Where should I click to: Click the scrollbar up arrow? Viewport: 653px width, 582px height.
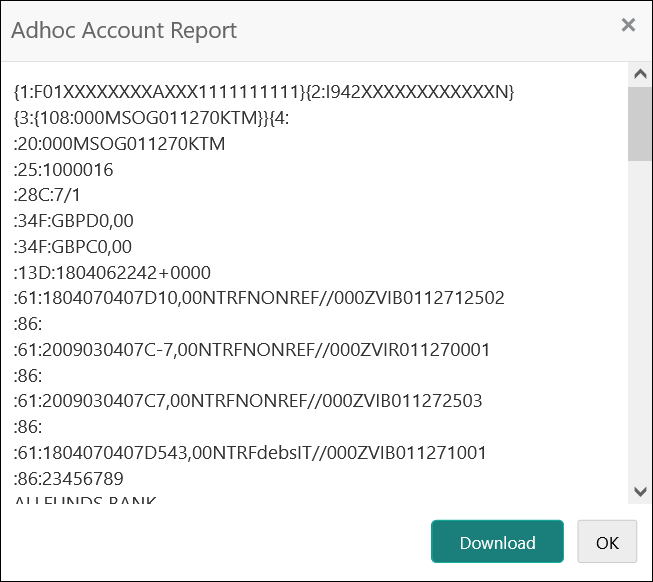pyautogui.click(x=640, y=75)
